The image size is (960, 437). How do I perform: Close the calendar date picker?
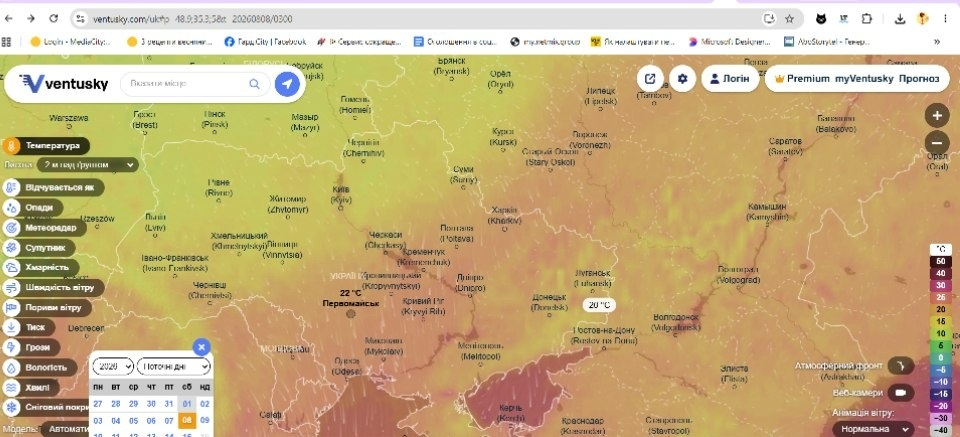(201, 346)
